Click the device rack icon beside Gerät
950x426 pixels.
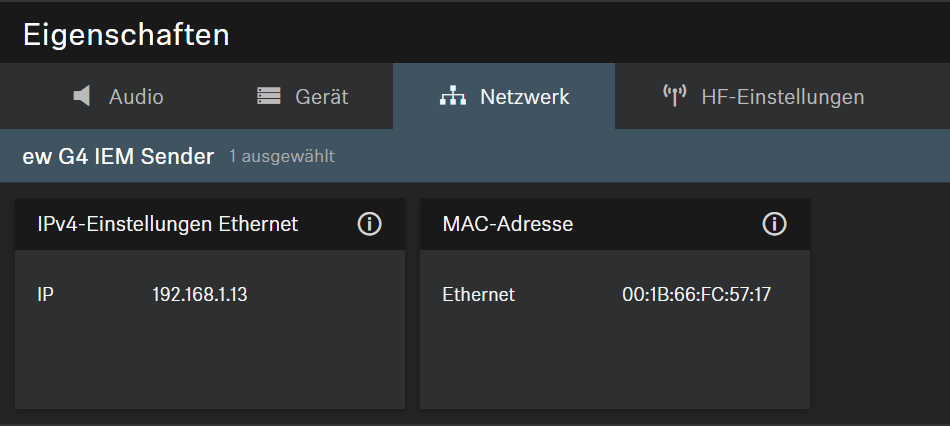268,96
